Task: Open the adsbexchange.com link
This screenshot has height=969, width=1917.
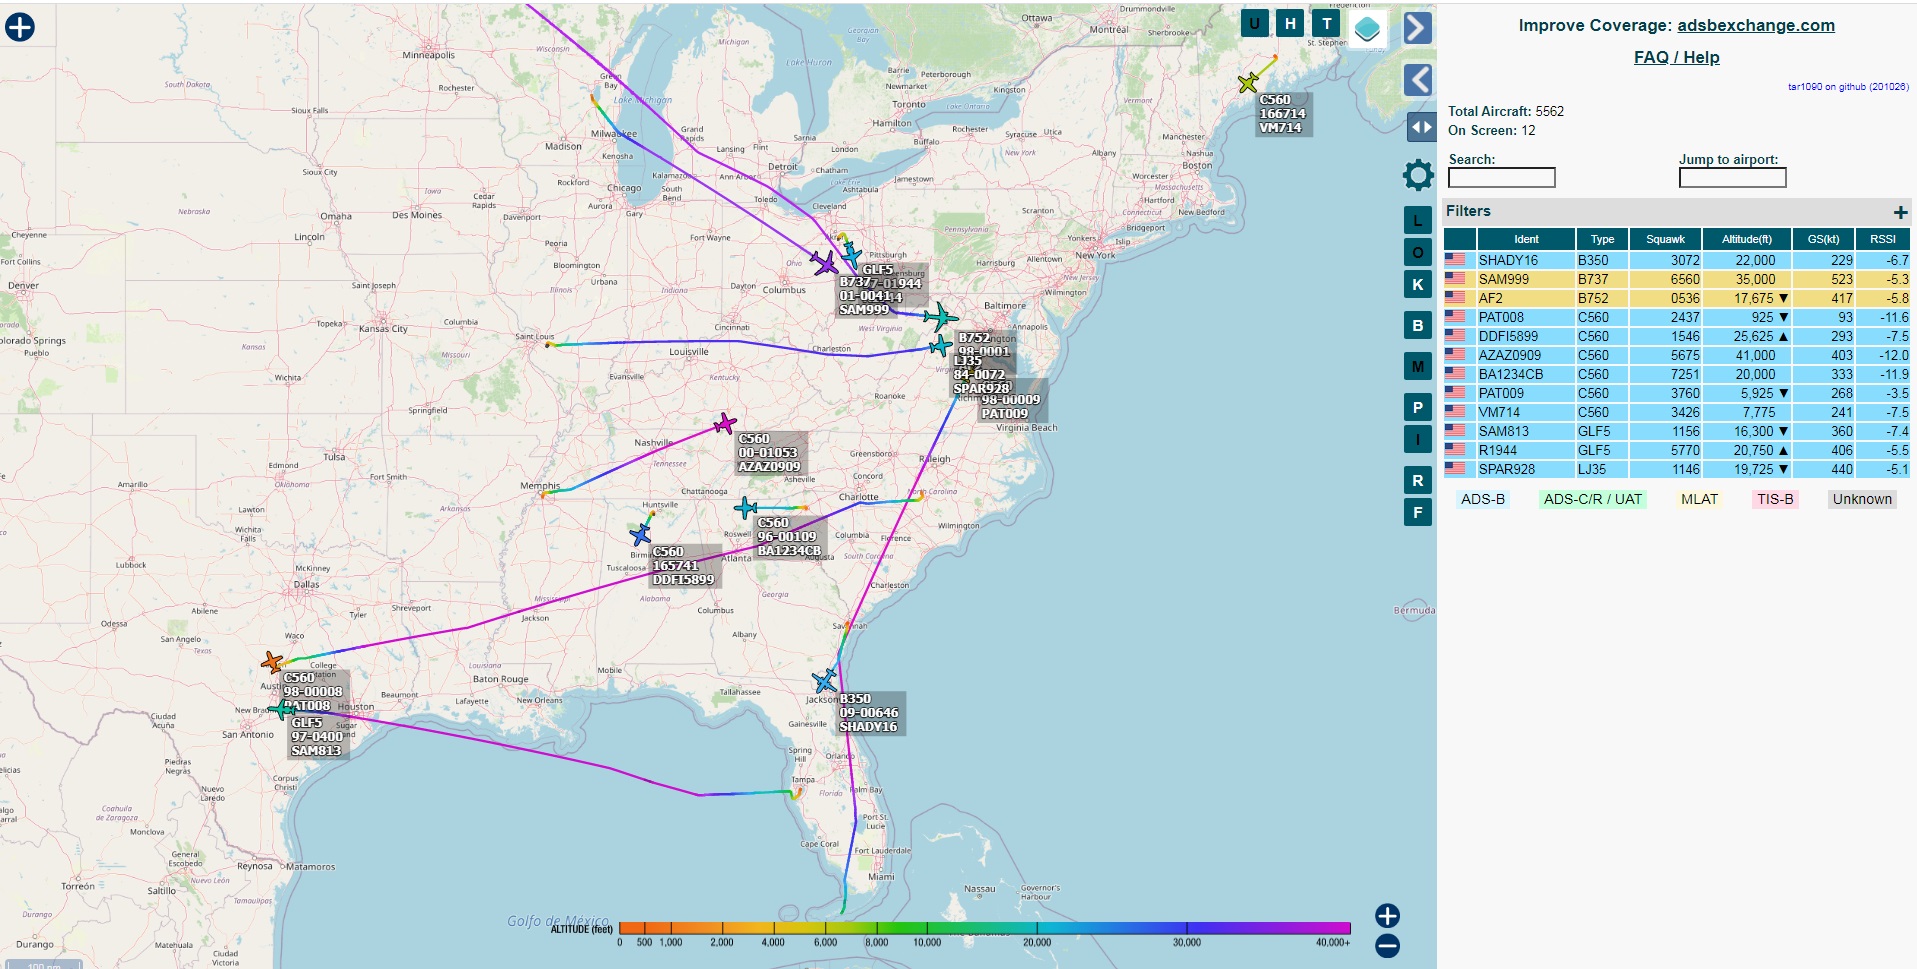Action: coord(1756,25)
